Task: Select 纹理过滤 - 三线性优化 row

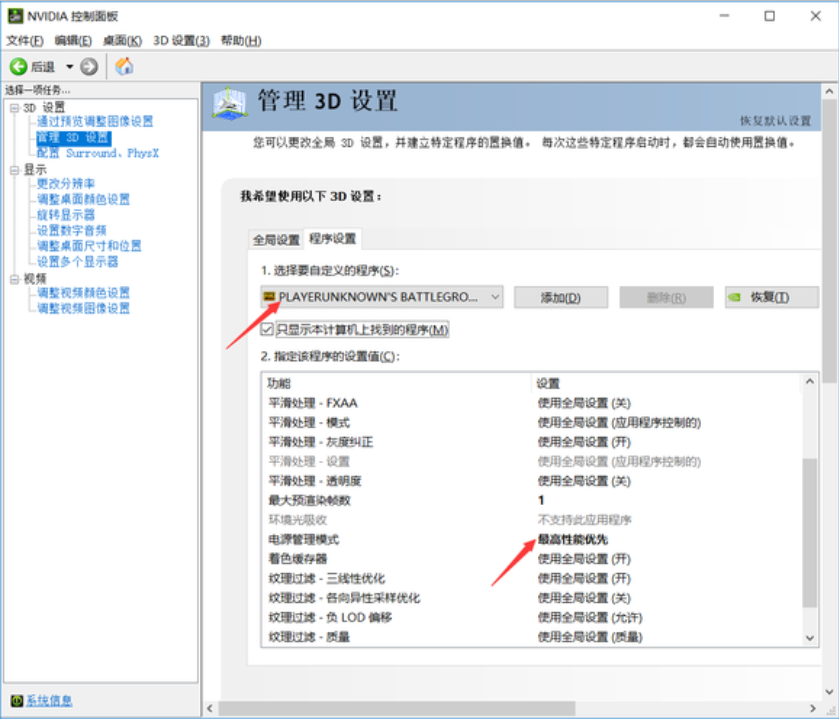Action: tap(532, 578)
